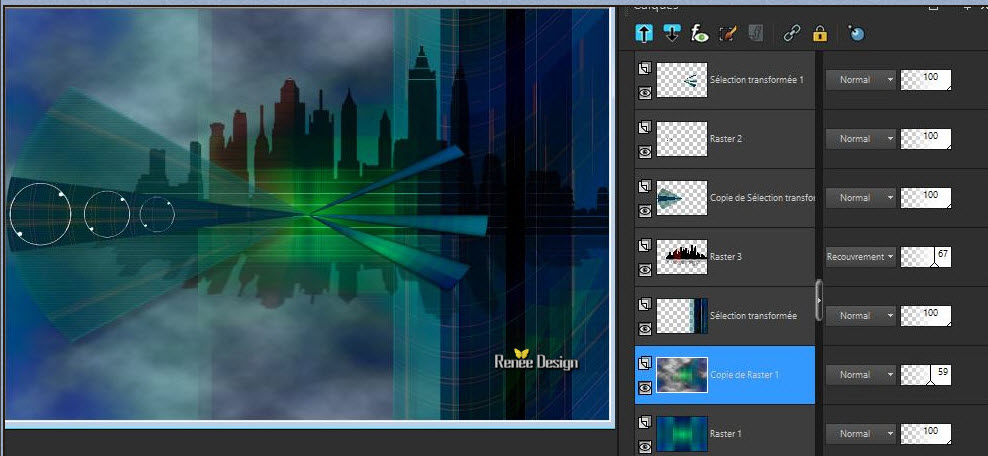Hide the Raster 3 layer

coord(645,270)
